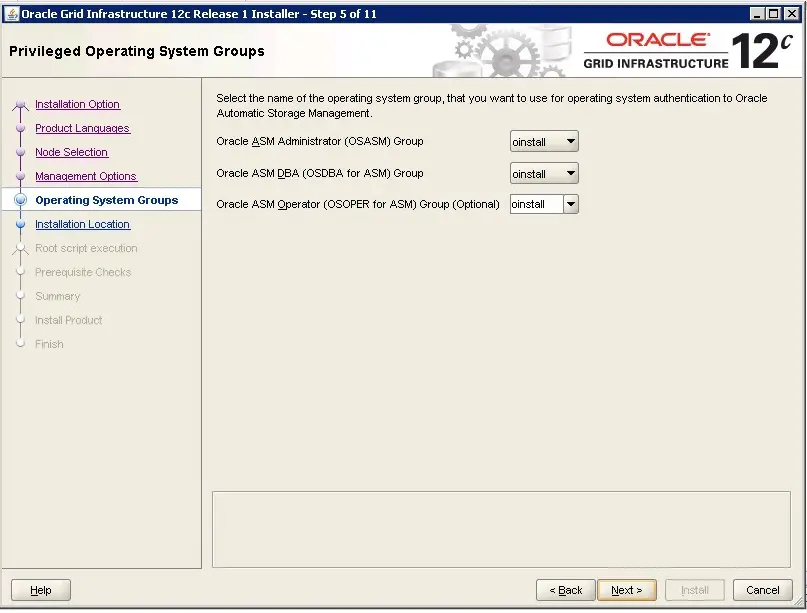Close the installer window

coord(792,14)
